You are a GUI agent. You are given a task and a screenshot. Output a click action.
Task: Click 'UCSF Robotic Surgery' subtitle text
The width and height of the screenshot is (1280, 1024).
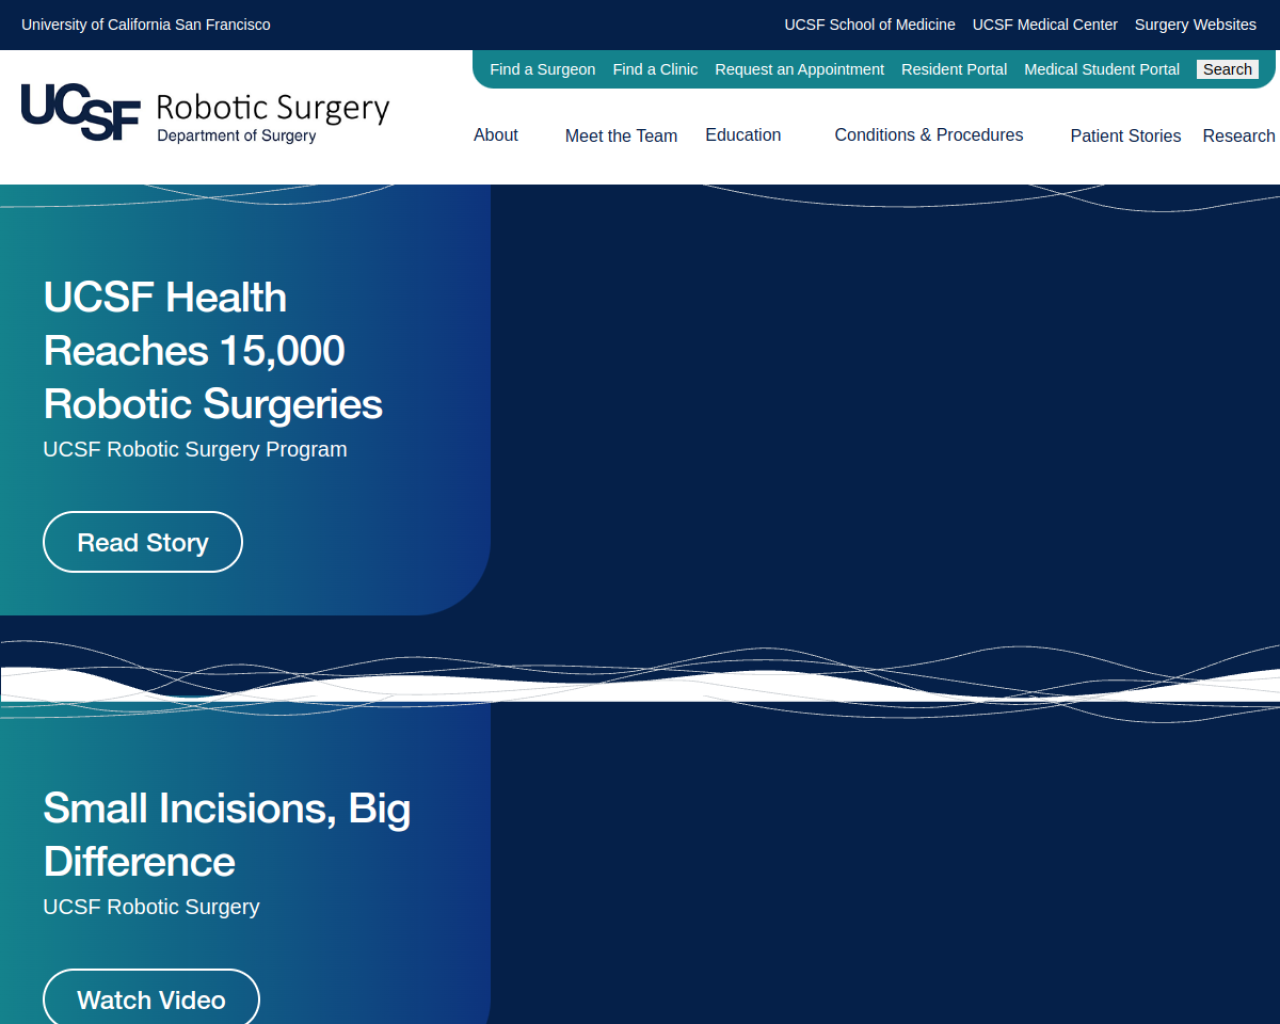coord(151,907)
